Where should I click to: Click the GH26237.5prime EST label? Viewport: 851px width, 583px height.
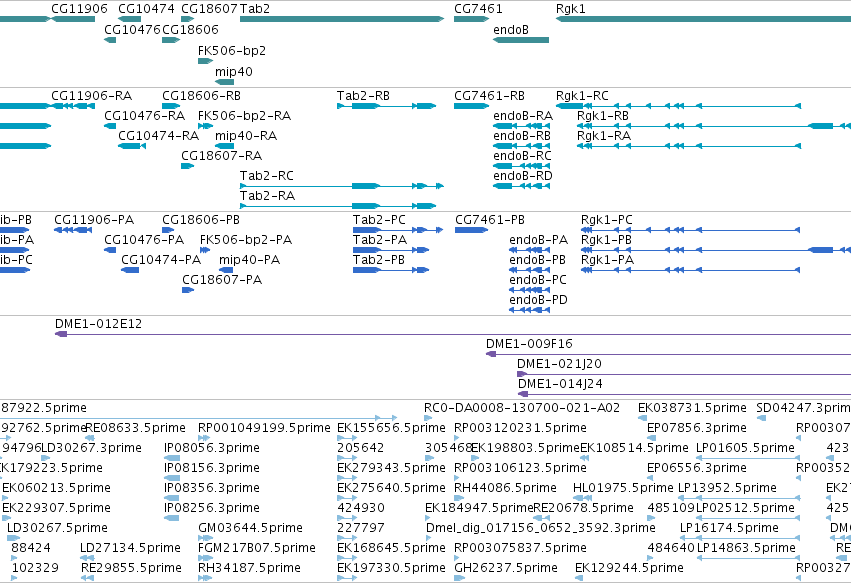506,568
